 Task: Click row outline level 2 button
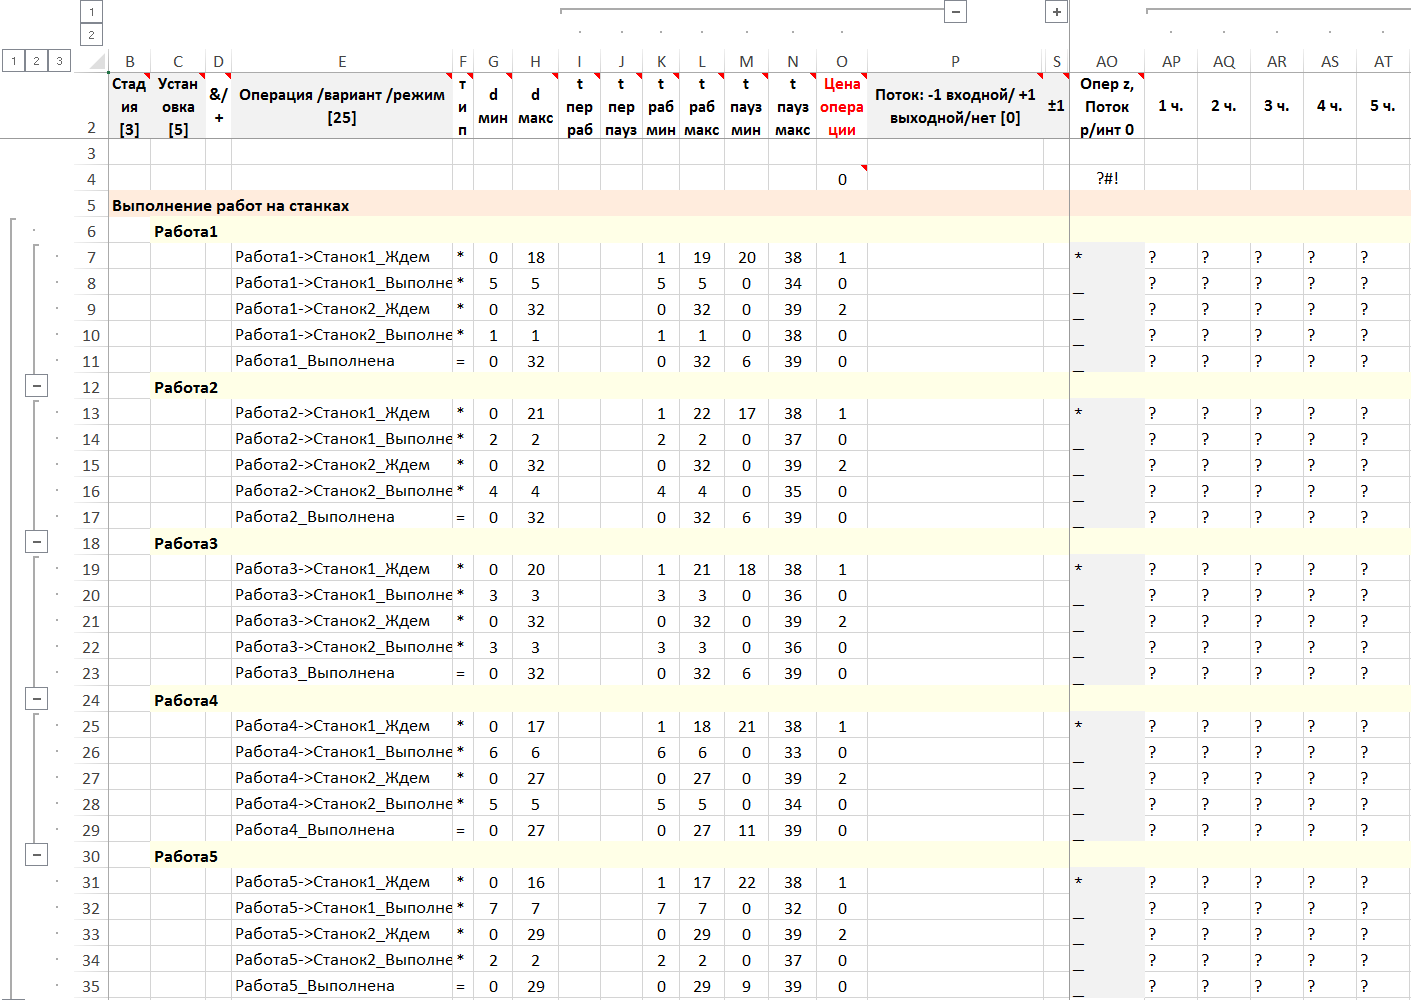click(x=36, y=61)
